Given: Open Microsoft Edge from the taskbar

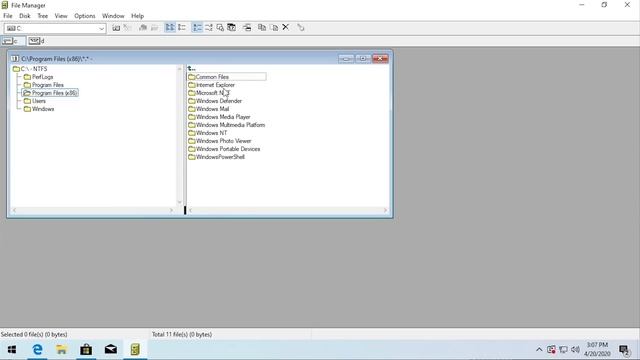Looking at the screenshot, I should [x=37, y=350].
